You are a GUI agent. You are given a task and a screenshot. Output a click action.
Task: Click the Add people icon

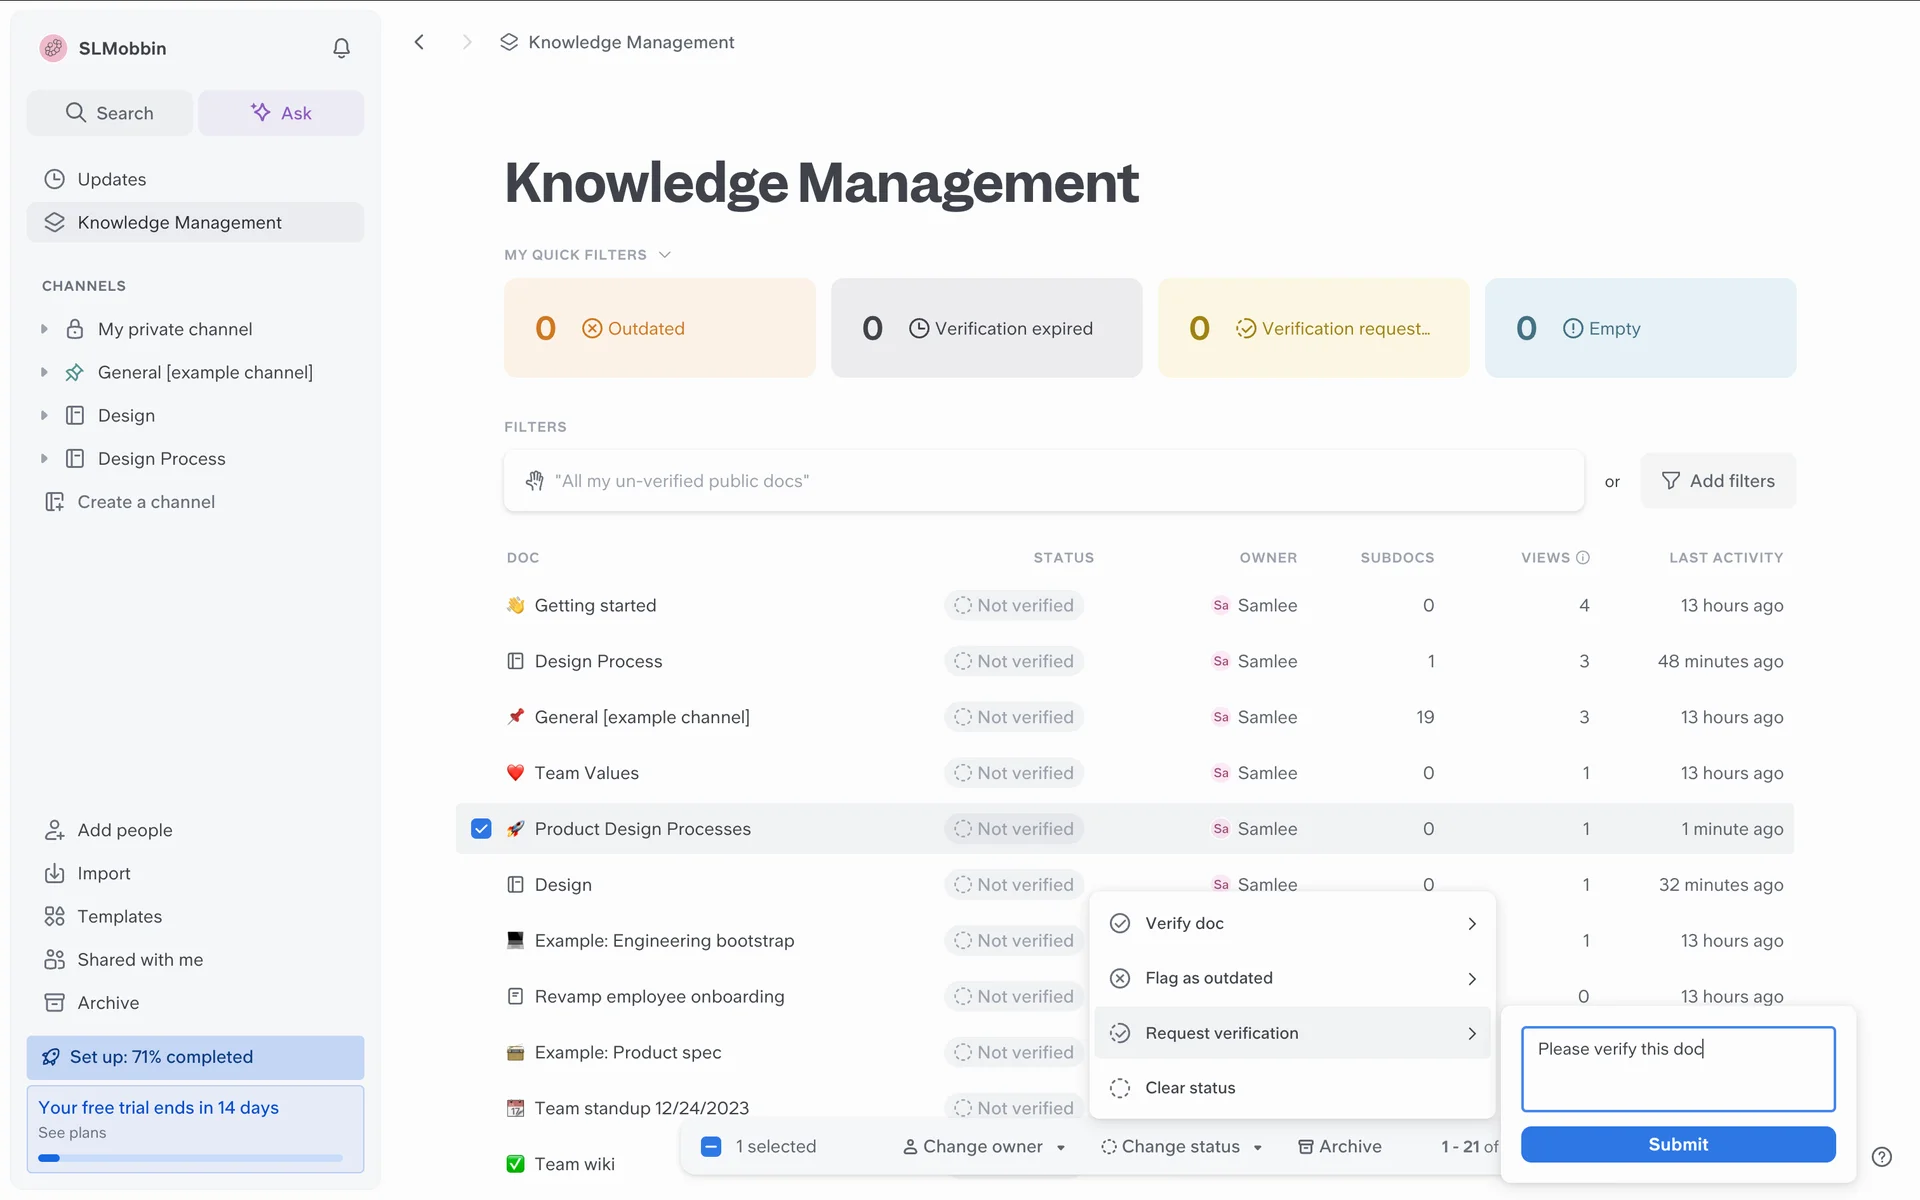pyautogui.click(x=54, y=830)
